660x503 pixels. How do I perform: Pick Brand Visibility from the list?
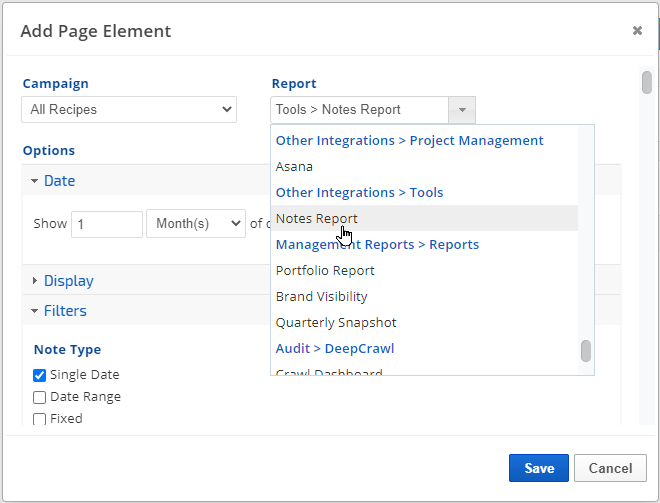point(321,296)
